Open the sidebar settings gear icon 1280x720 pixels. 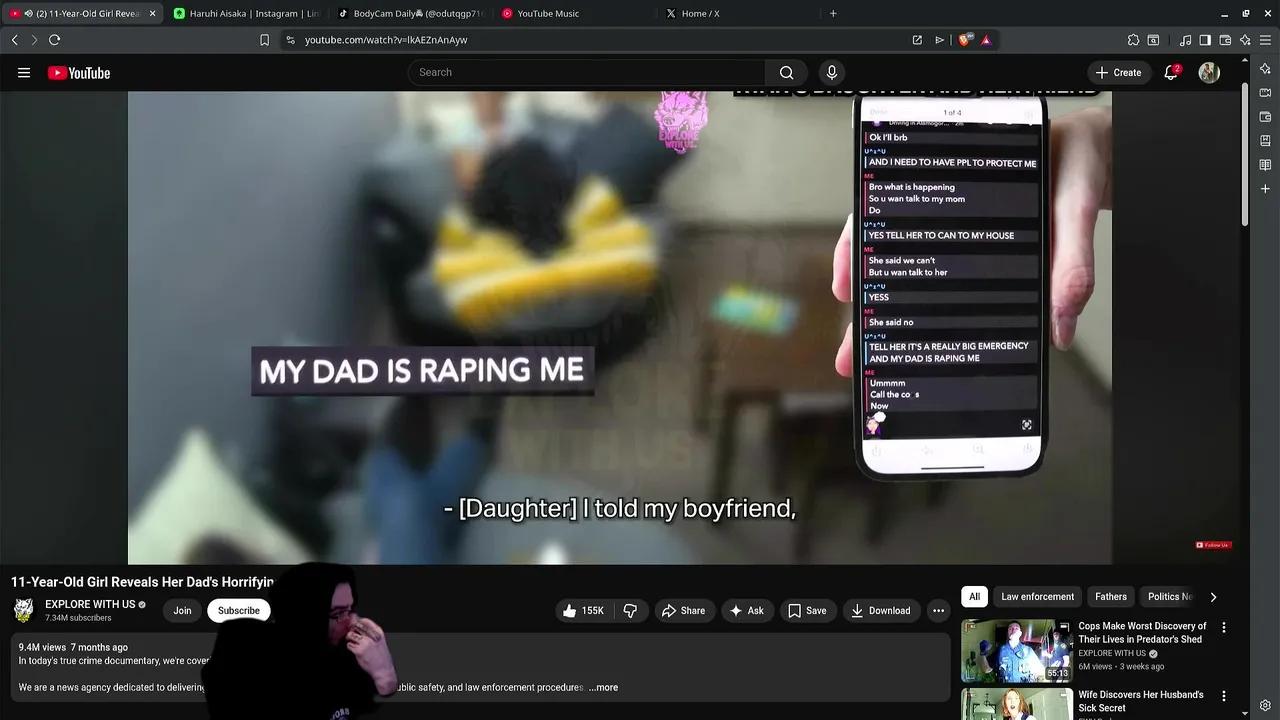pos(1266,706)
